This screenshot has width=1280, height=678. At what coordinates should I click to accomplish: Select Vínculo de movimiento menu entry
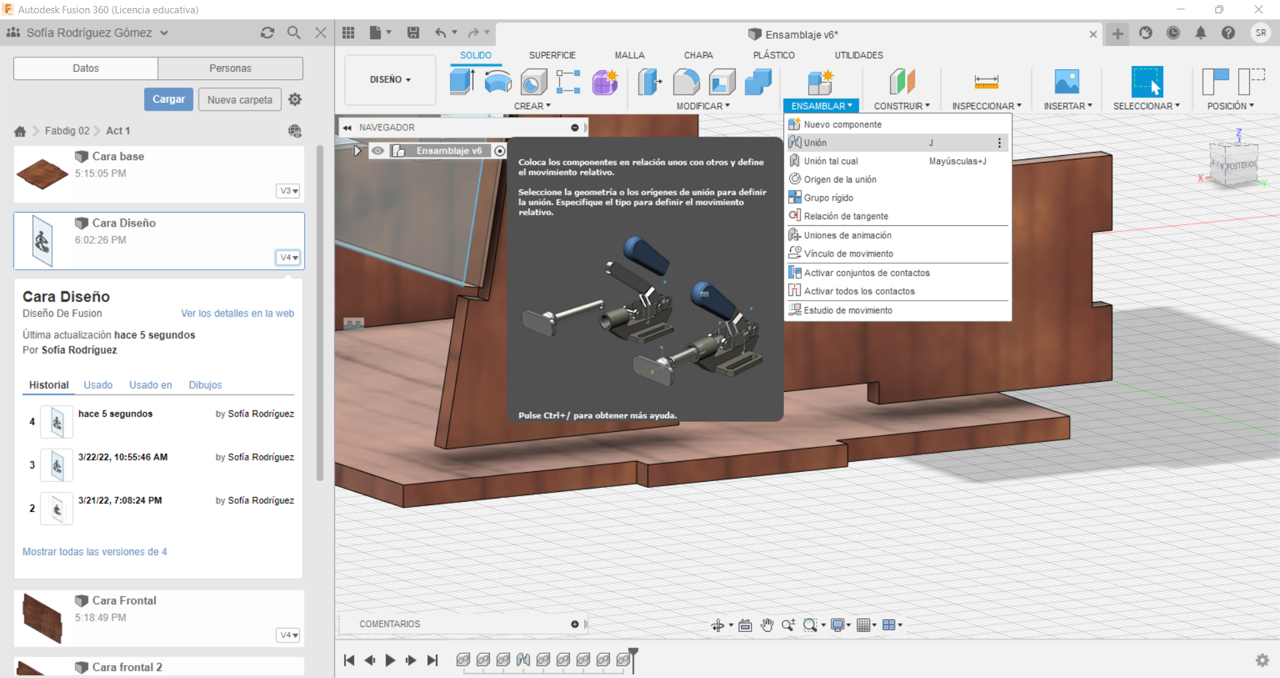coord(897,254)
